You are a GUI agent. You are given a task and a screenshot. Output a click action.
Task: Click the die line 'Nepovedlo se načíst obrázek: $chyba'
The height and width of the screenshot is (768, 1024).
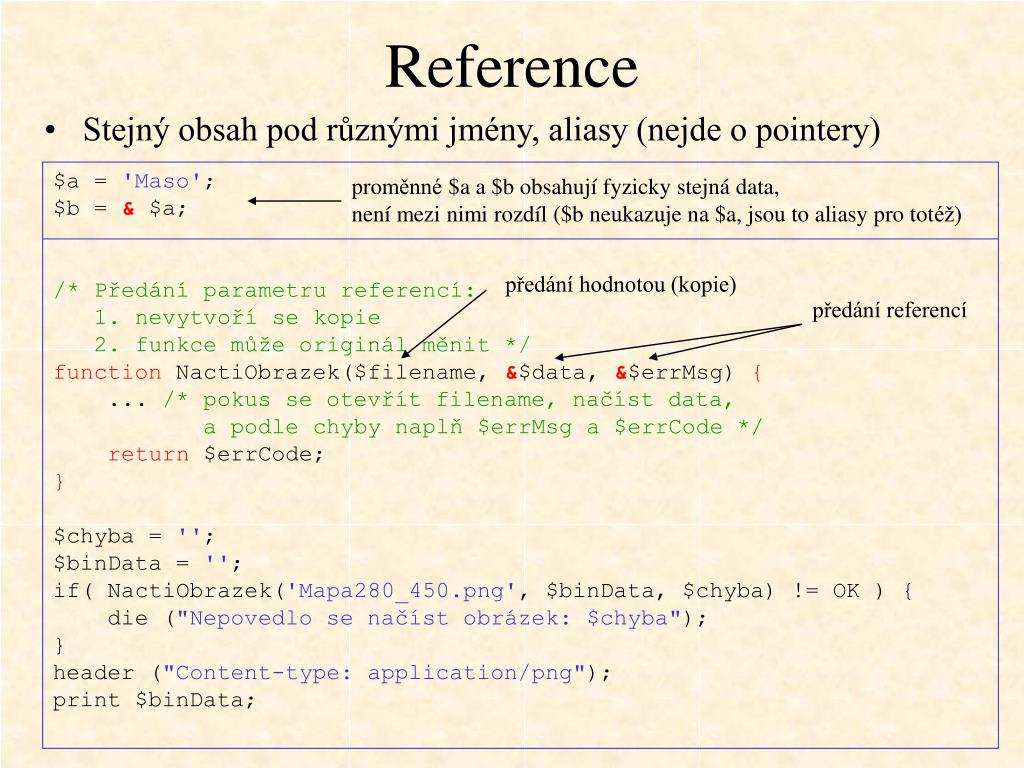pyautogui.click(x=407, y=618)
